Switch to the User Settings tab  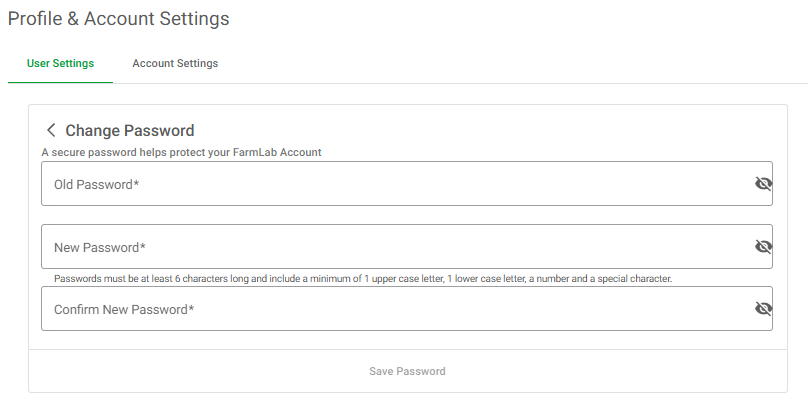tap(60, 63)
